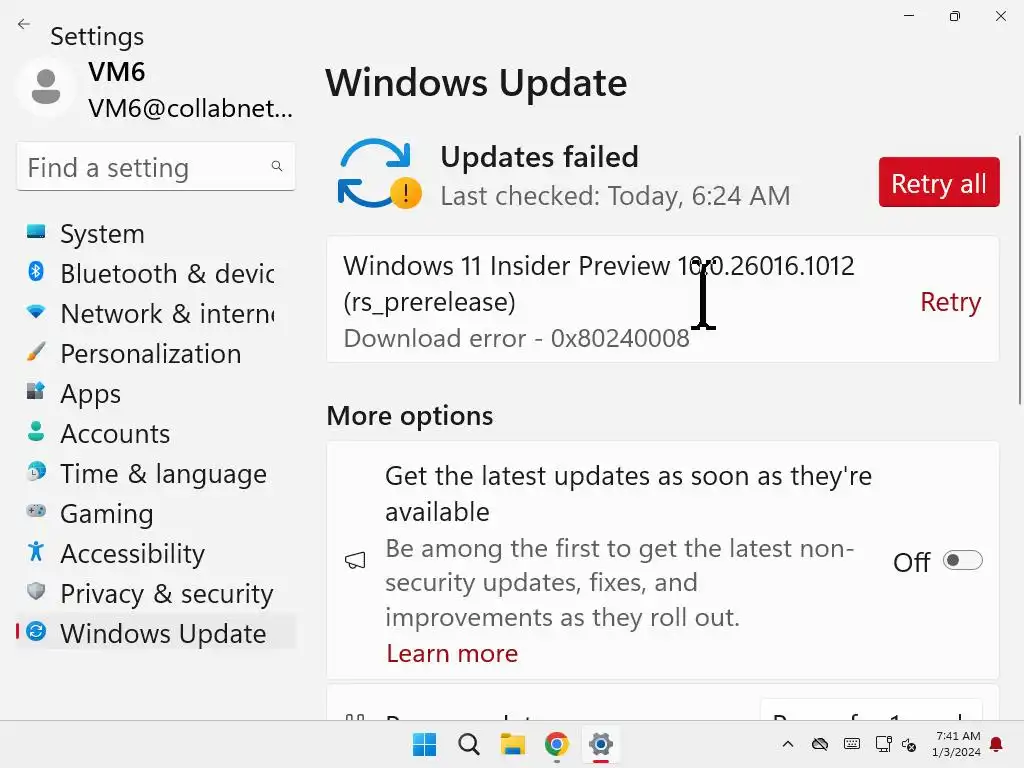Open the VM6 account profile picture
The width and height of the screenshot is (1024, 768).
46,87
